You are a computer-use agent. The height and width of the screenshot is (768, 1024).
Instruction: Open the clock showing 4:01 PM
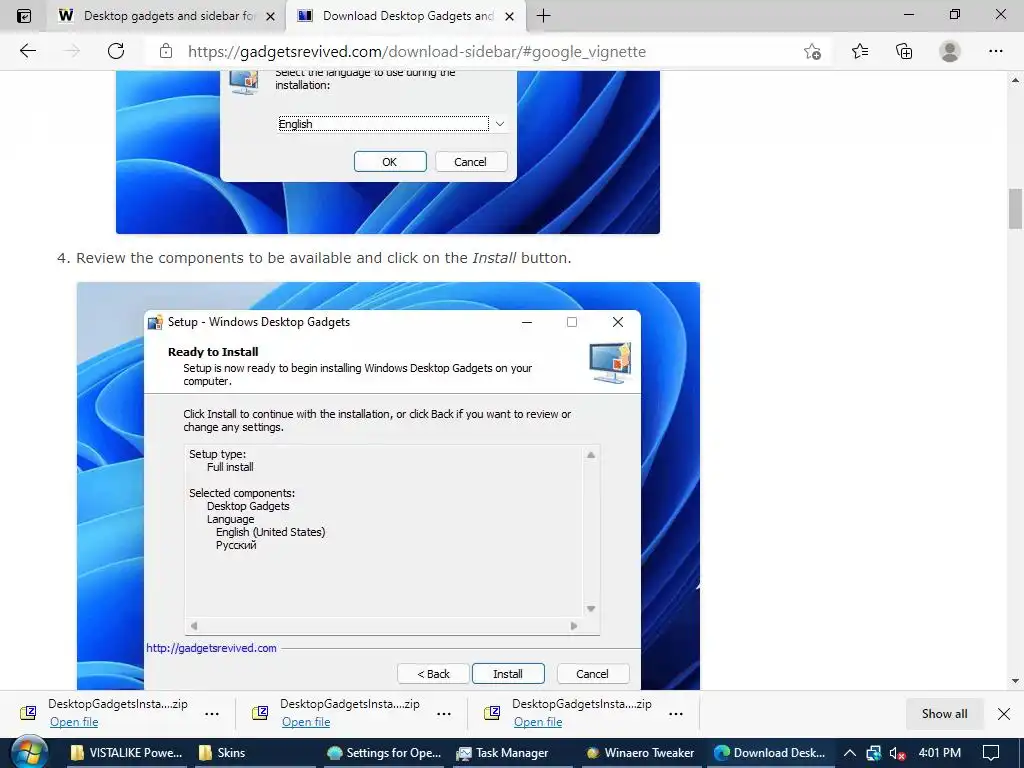[x=940, y=753]
